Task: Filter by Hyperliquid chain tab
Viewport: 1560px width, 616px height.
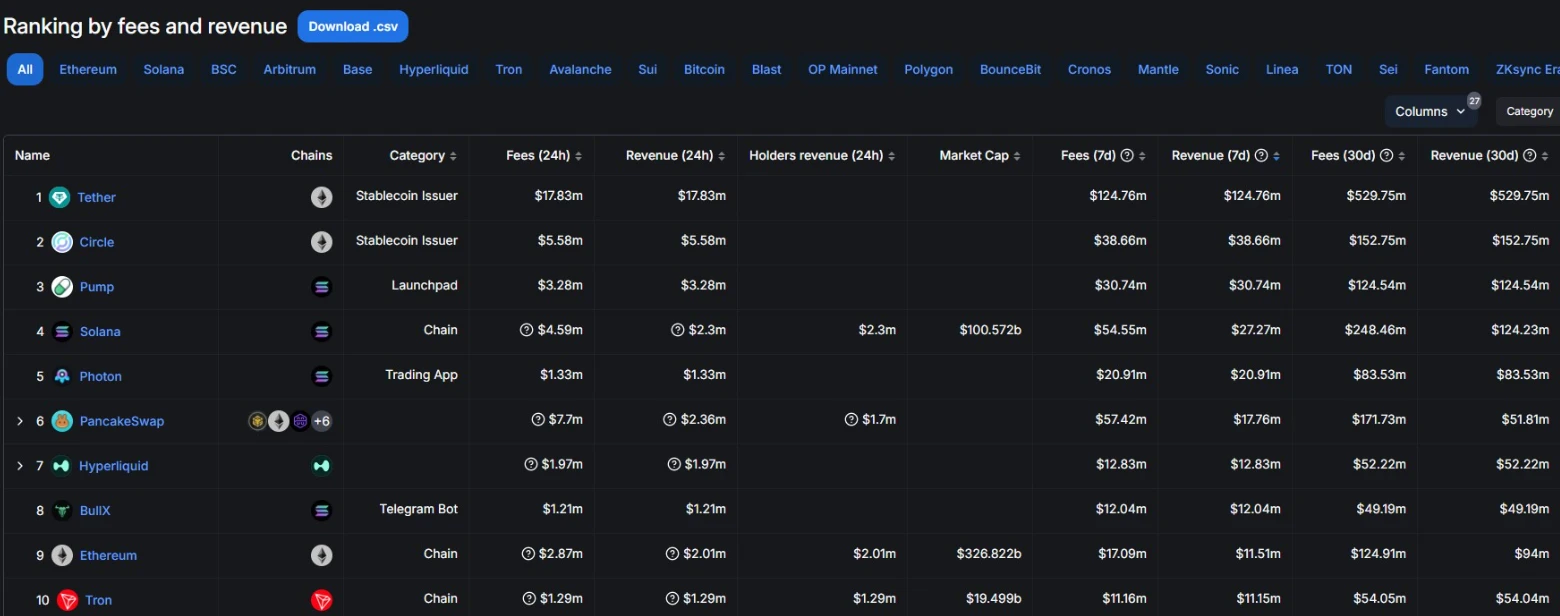Action: tap(434, 69)
